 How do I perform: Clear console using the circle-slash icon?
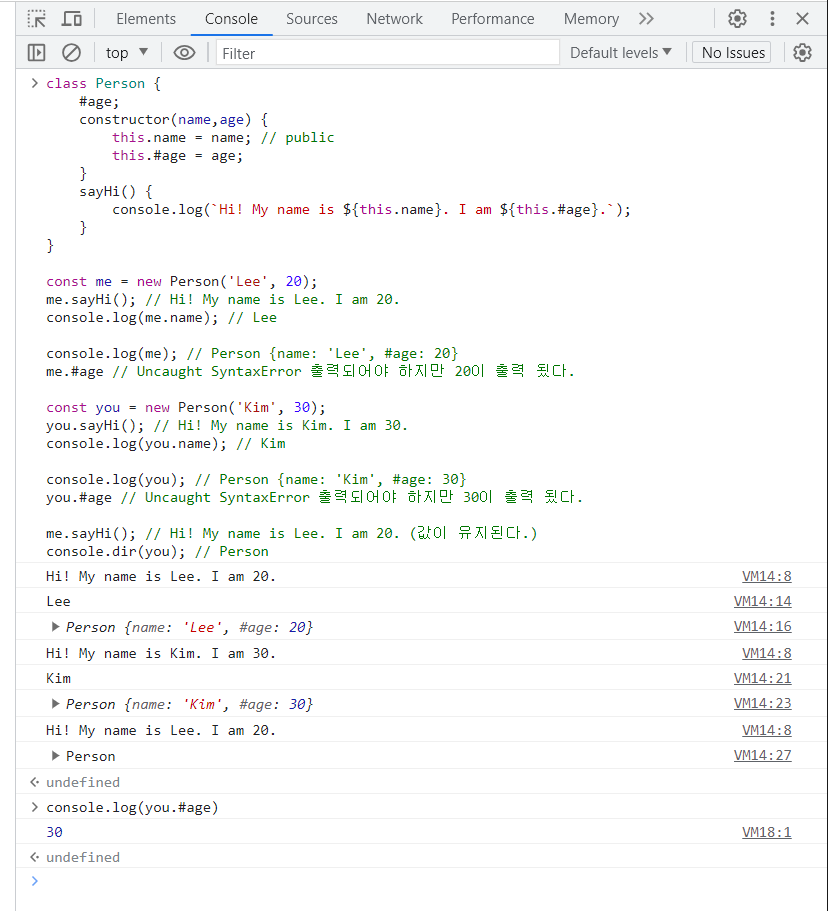click(x=71, y=53)
